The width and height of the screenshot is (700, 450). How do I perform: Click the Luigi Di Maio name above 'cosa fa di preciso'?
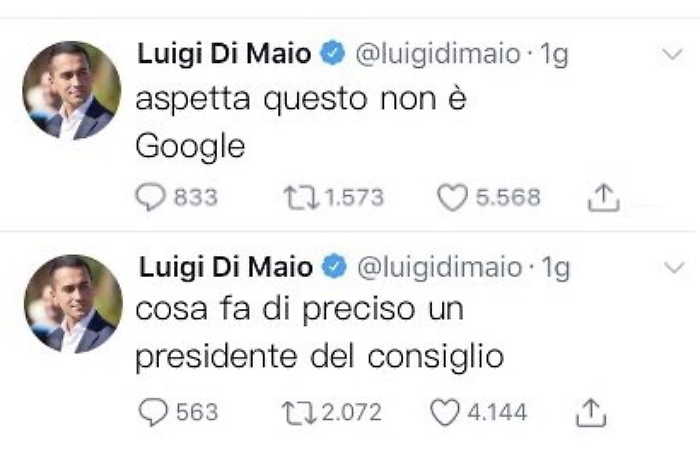(x=225, y=267)
